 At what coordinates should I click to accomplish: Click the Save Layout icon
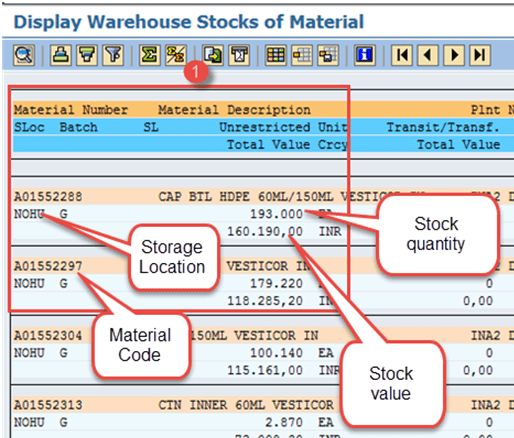point(328,55)
